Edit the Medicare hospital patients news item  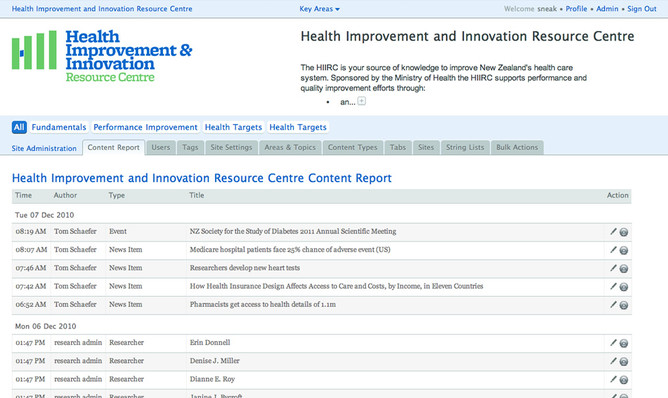tap(613, 250)
